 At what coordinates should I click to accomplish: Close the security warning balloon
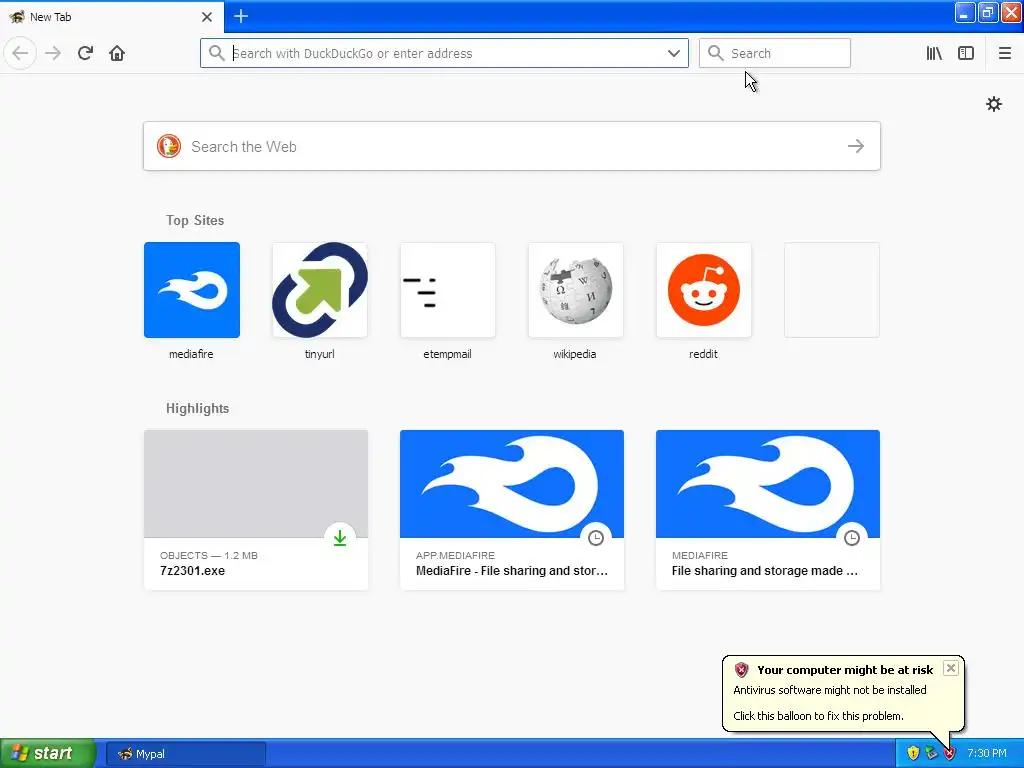tap(951, 667)
